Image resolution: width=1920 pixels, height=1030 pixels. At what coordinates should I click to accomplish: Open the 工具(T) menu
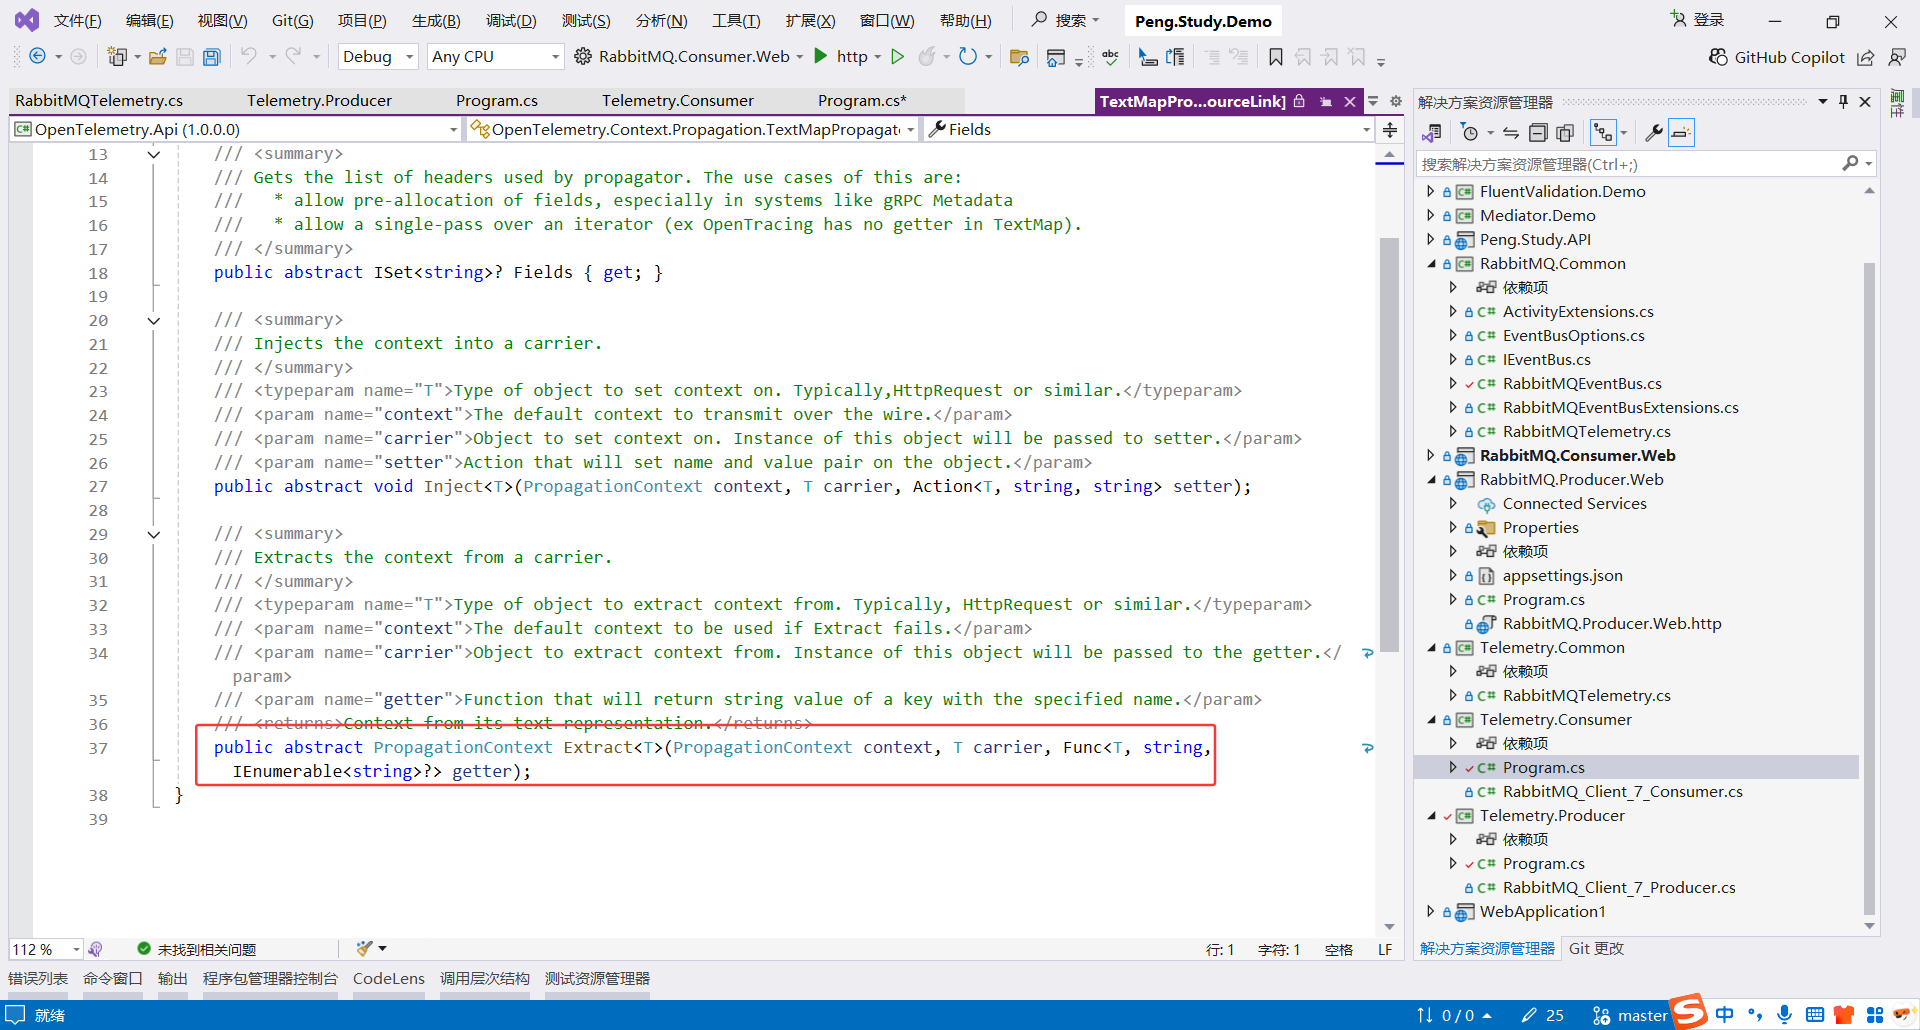tap(736, 21)
